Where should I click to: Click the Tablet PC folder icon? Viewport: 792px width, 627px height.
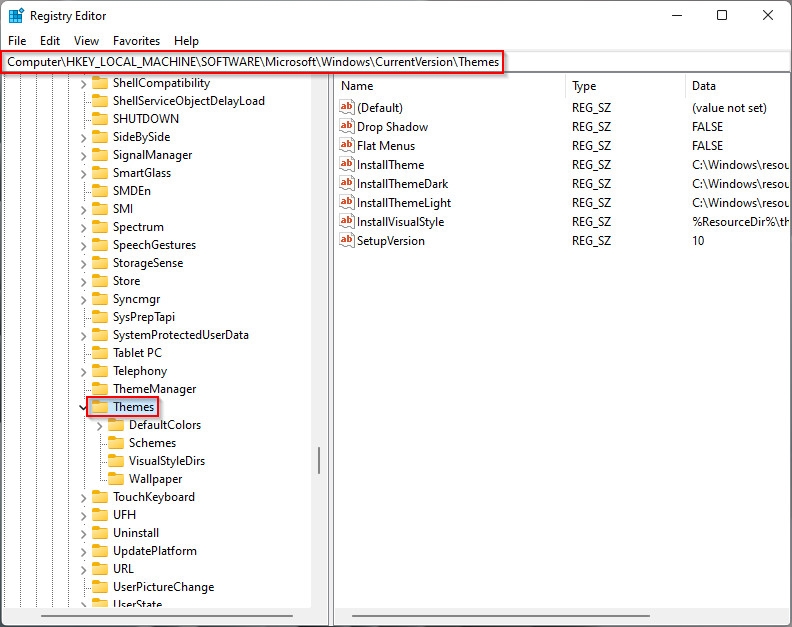tap(100, 353)
